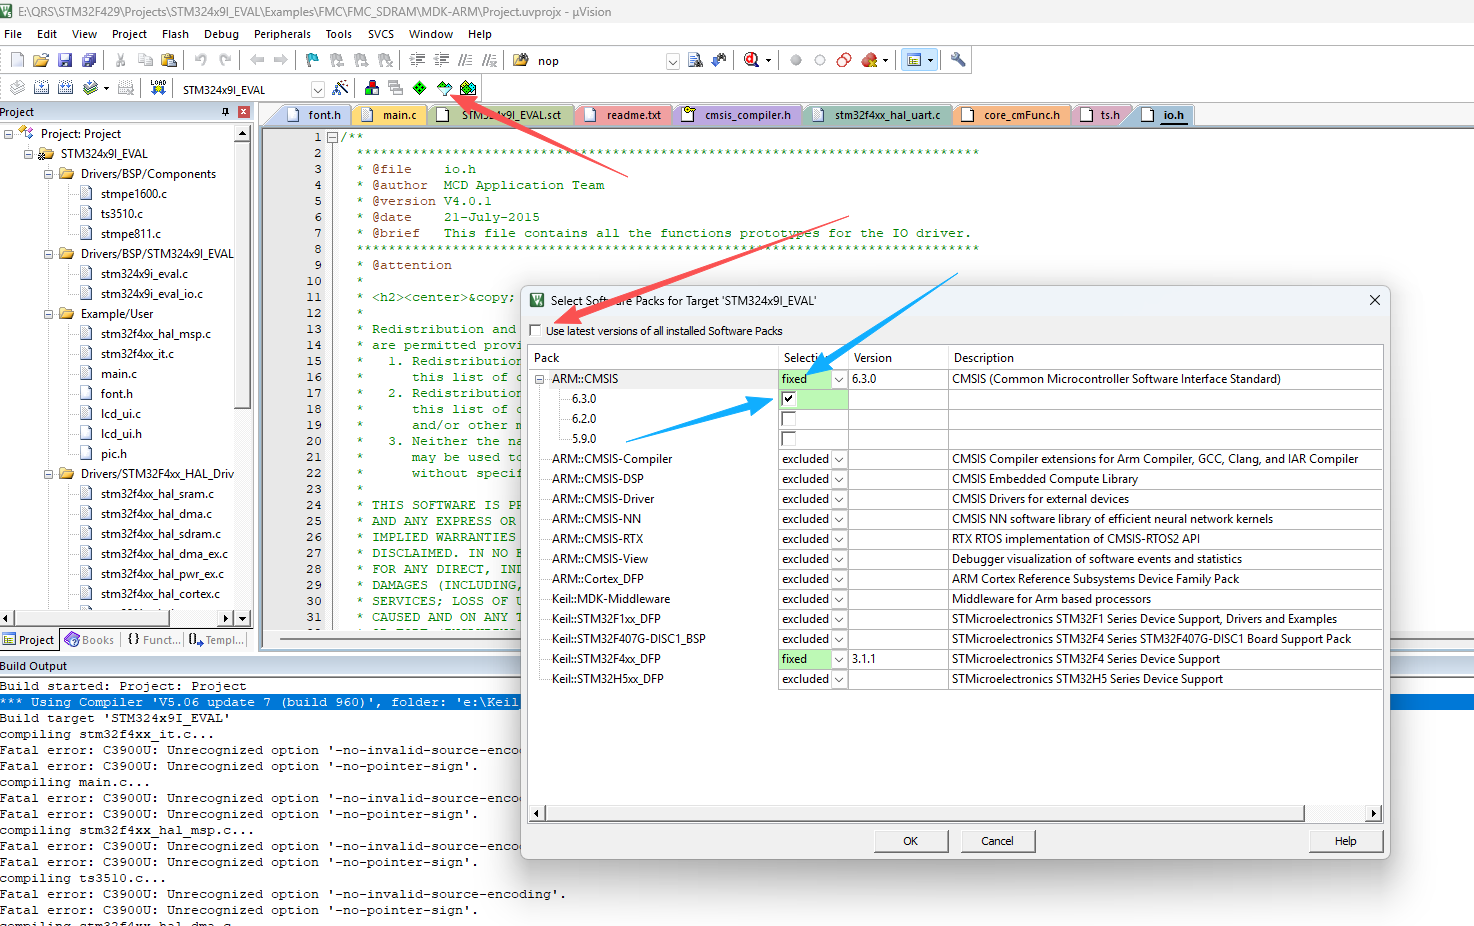Click the window layout icon in toolbar
The height and width of the screenshot is (926, 1474).
(914, 60)
